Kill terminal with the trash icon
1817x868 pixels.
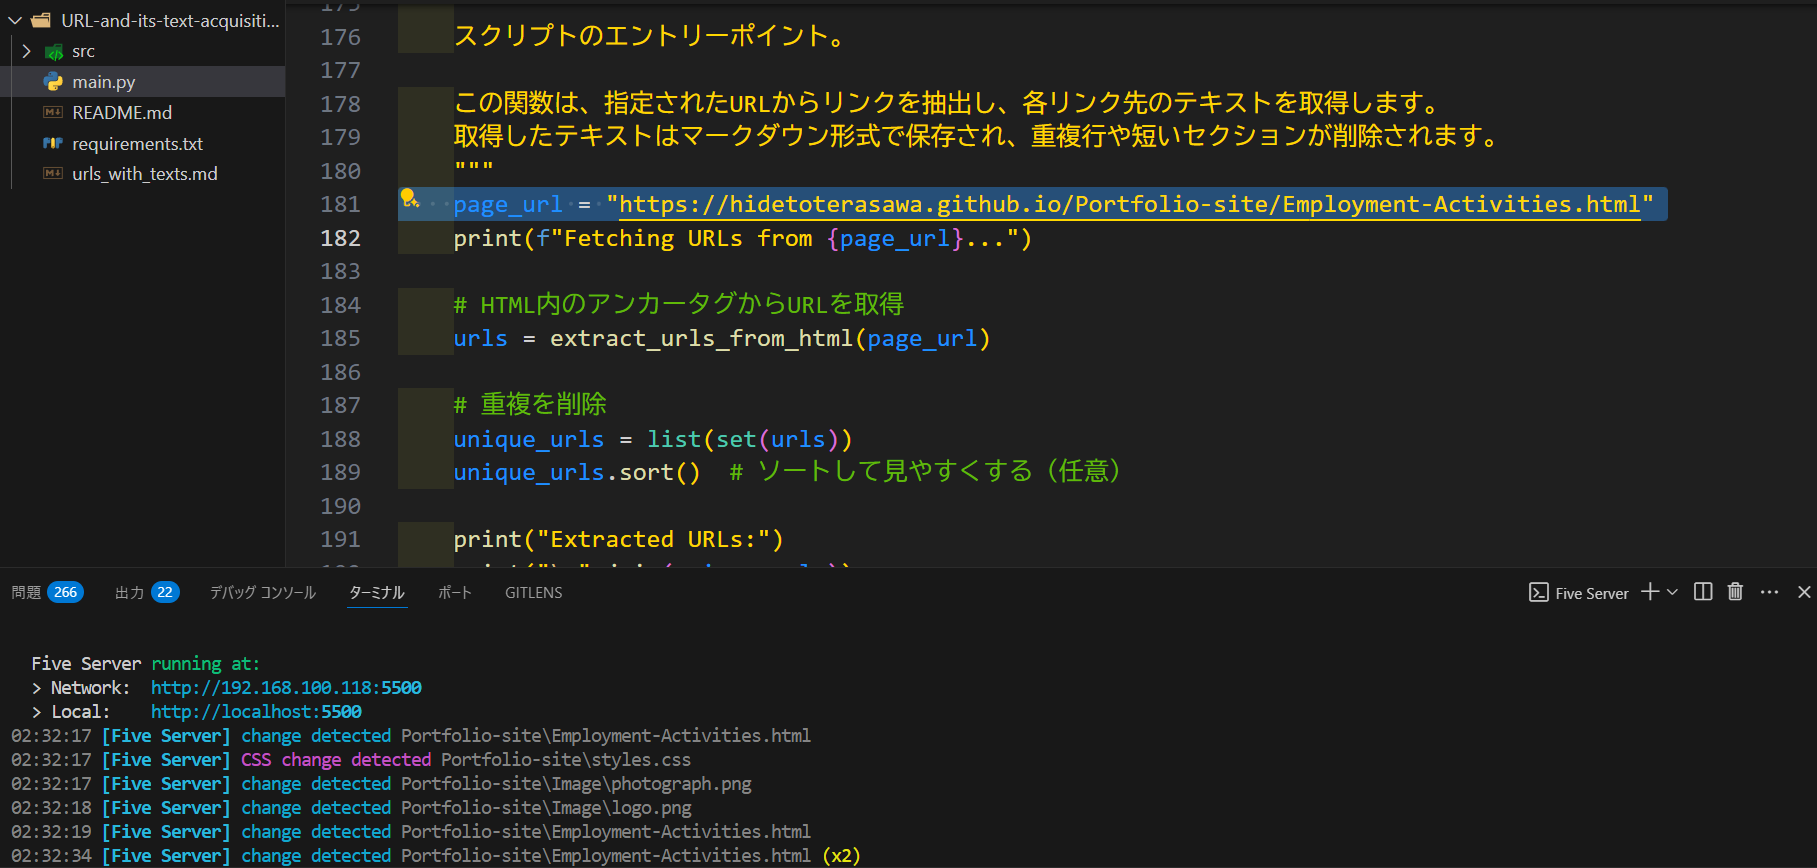click(1735, 592)
